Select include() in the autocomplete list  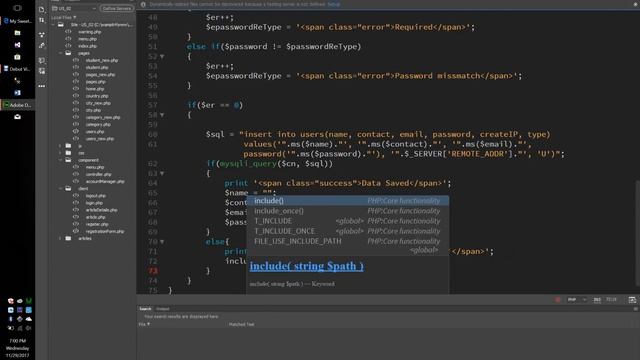[347, 200]
